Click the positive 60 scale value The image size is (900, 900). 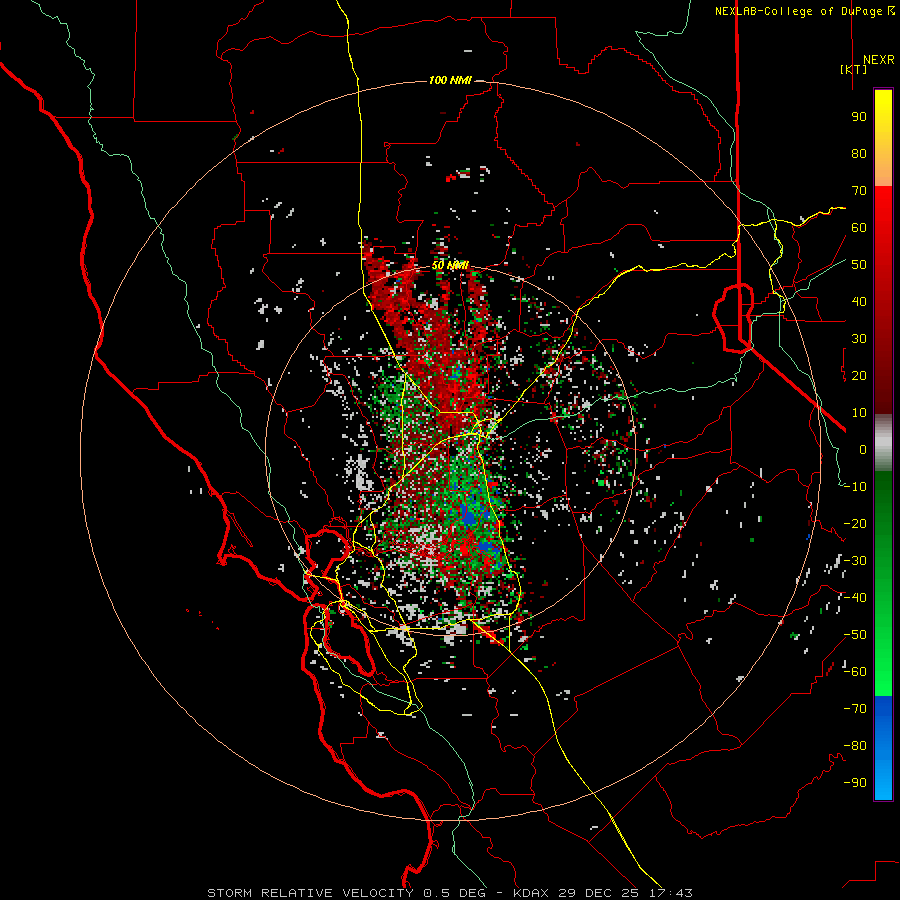click(859, 228)
